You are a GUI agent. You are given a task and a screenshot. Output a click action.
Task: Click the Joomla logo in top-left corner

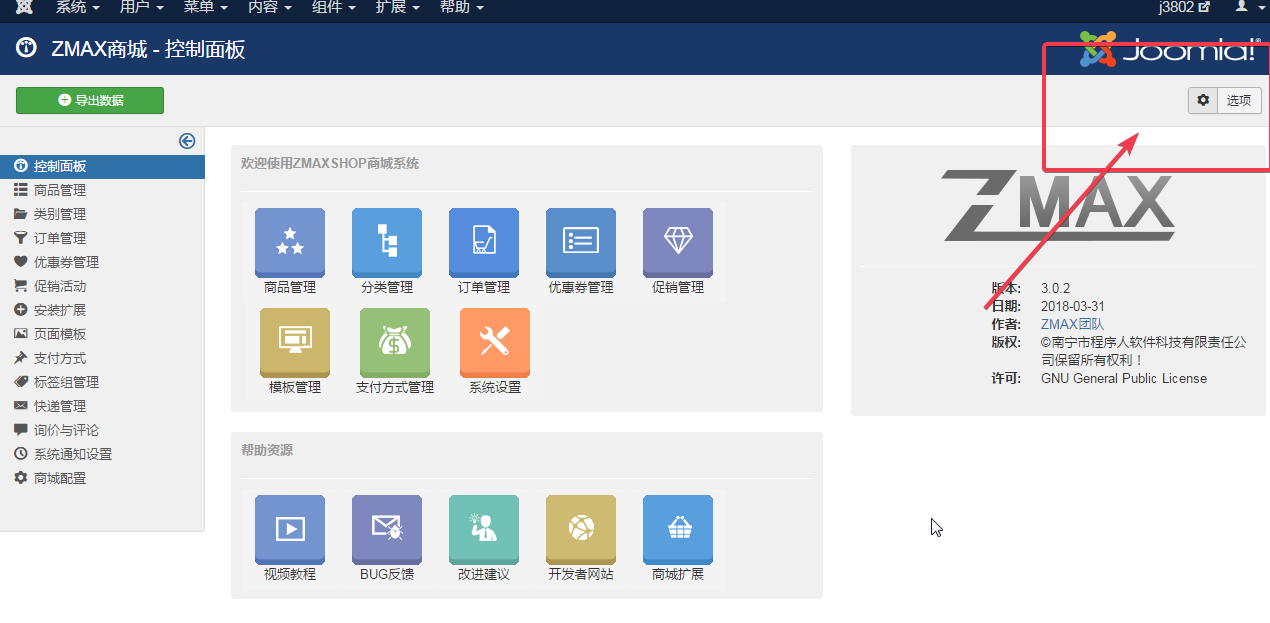[x=23, y=7]
